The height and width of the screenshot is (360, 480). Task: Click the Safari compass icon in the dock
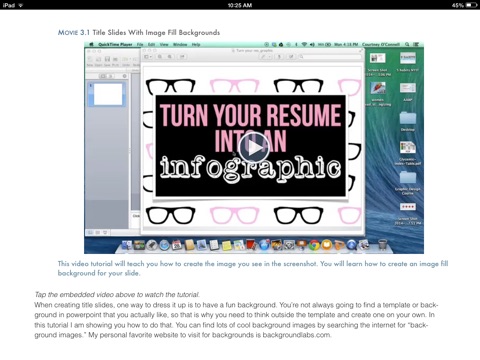tap(164, 245)
